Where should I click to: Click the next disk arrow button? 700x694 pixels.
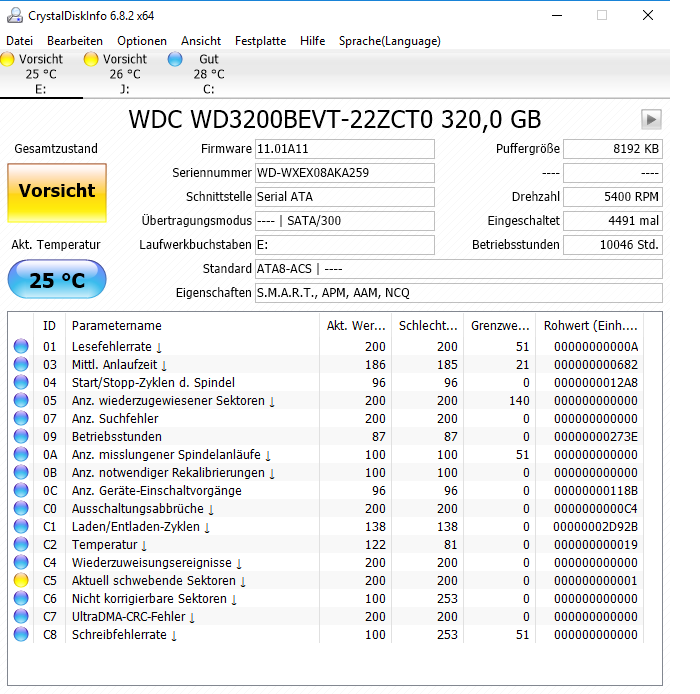(651, 120)
